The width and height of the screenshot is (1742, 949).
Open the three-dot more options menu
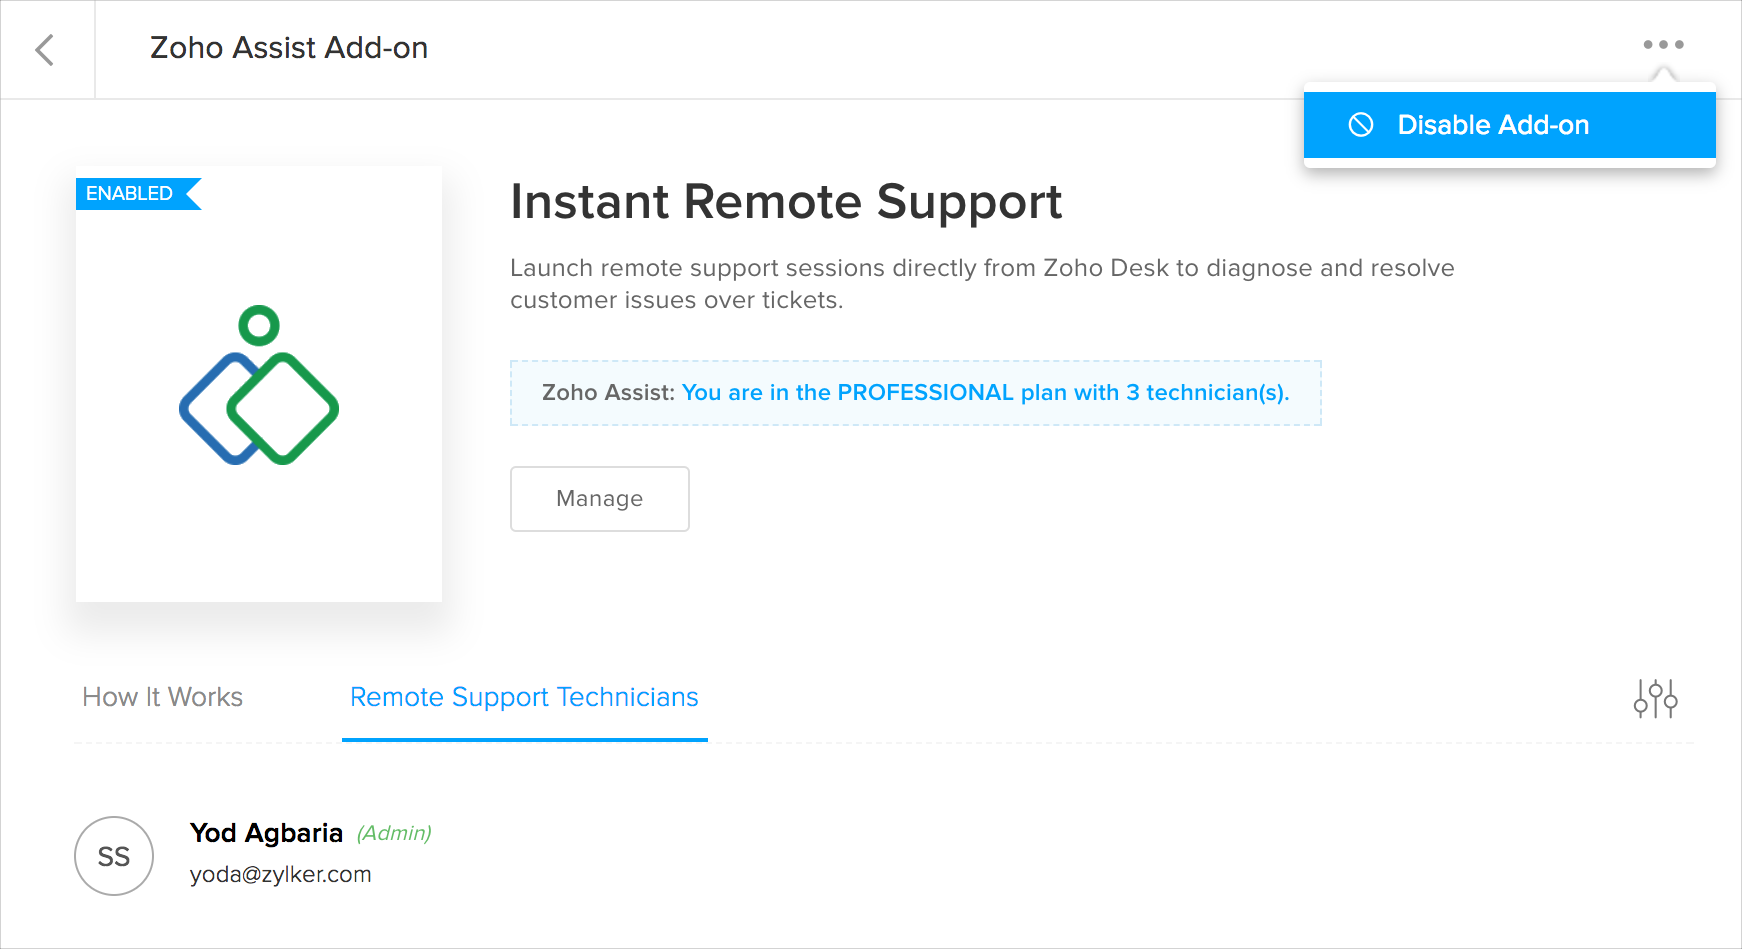coord(1663,45)
